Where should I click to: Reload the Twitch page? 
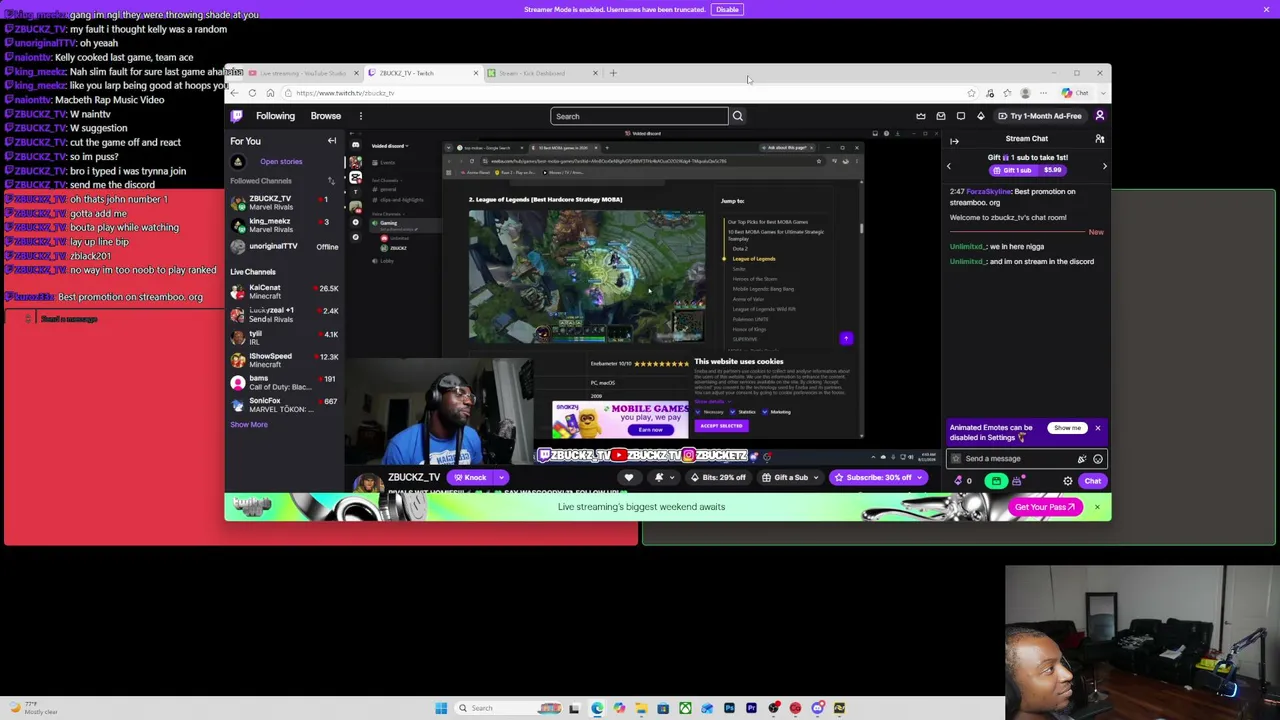252,93
